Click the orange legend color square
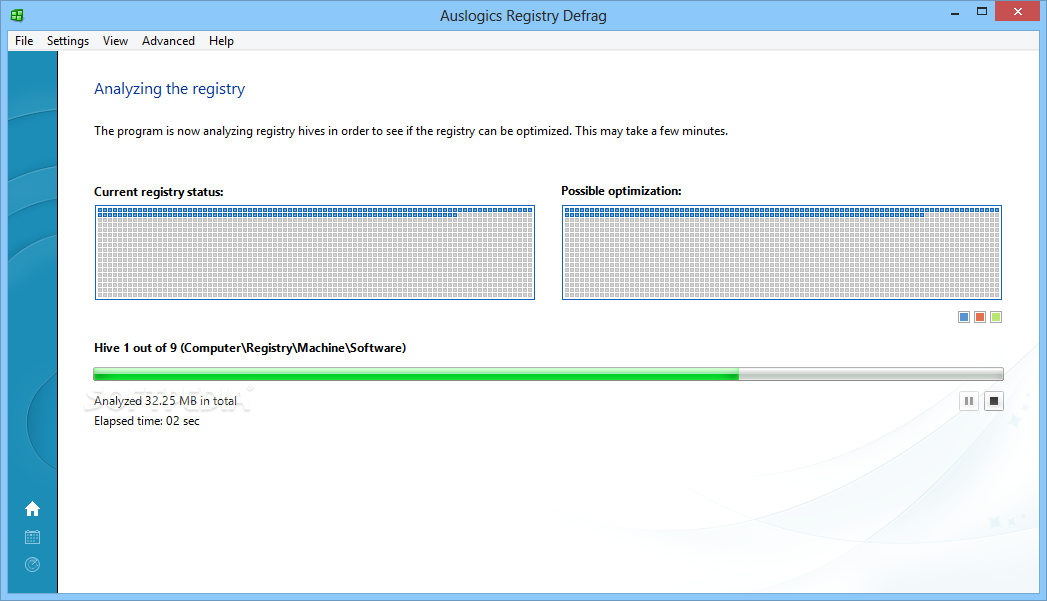The image size is (1047, 601). point(980,317)
